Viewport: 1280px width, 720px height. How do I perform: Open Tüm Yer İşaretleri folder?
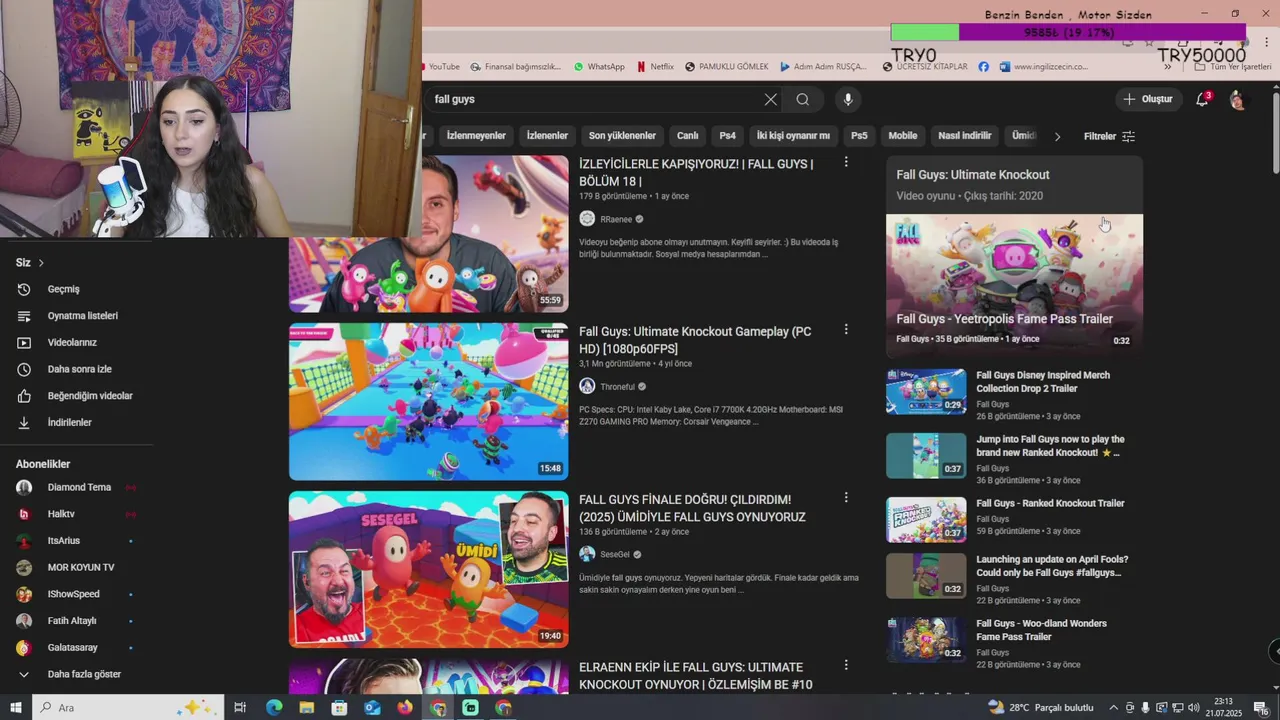pos(1233,67)
